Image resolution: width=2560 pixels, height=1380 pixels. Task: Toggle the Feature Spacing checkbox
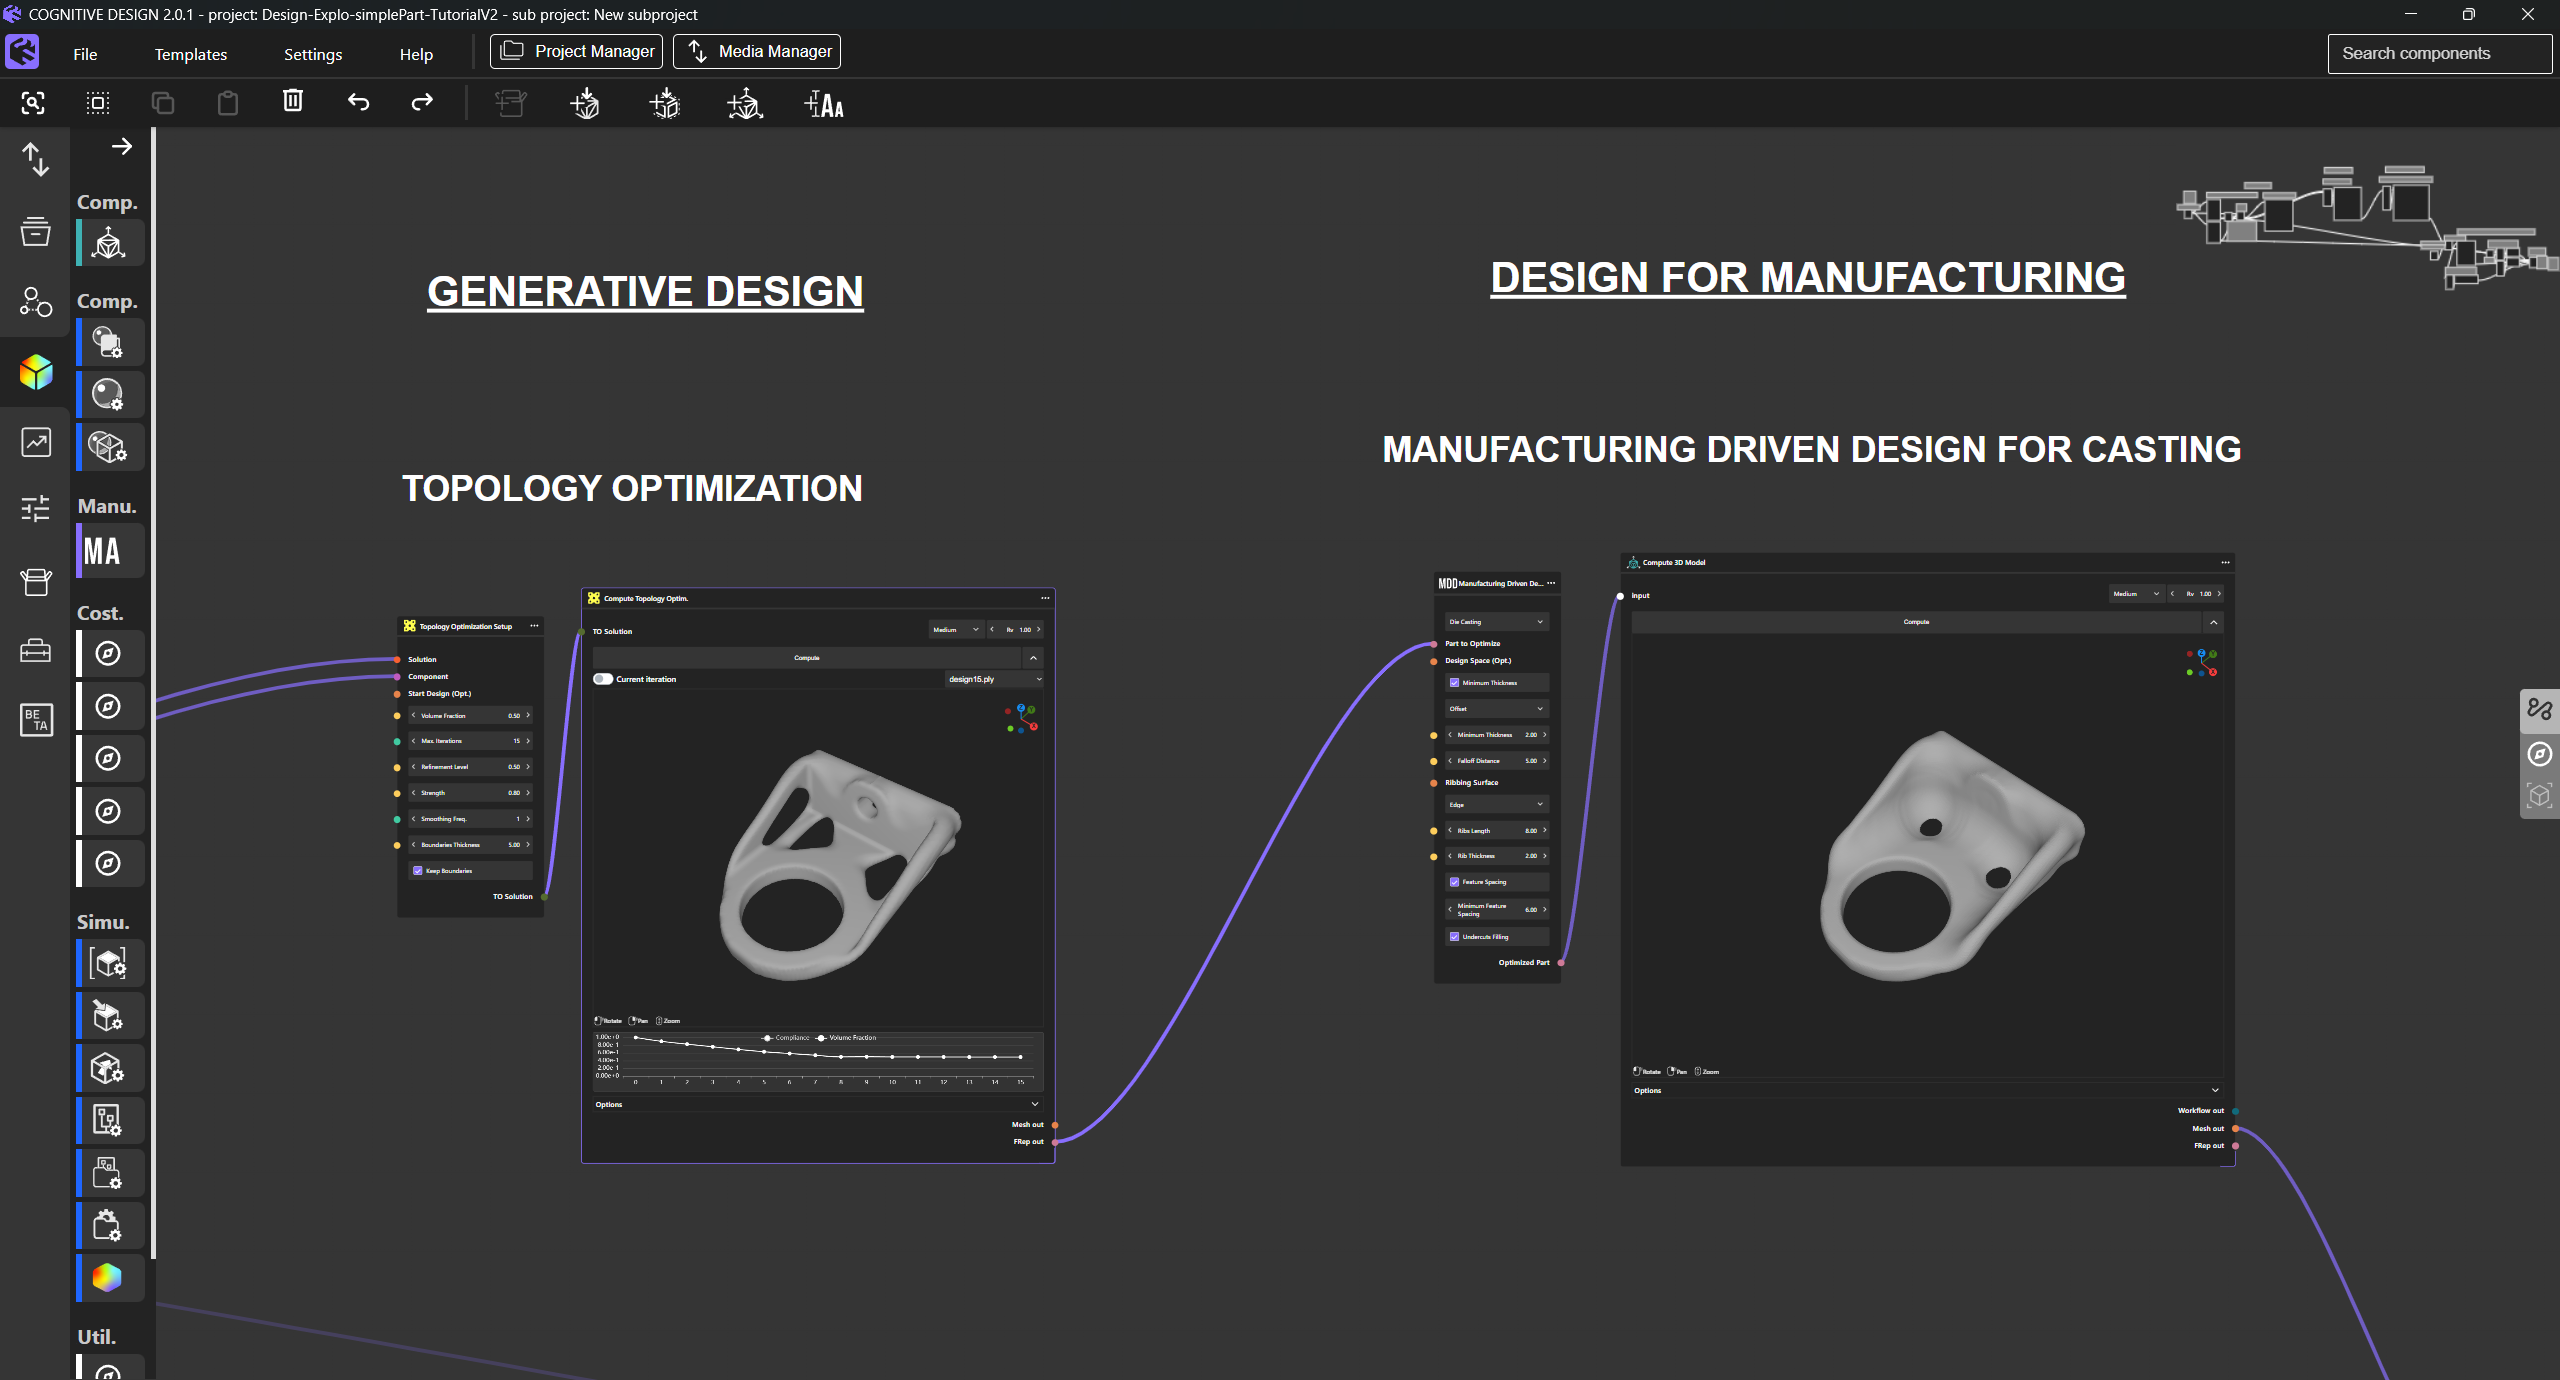[1454, 882]
